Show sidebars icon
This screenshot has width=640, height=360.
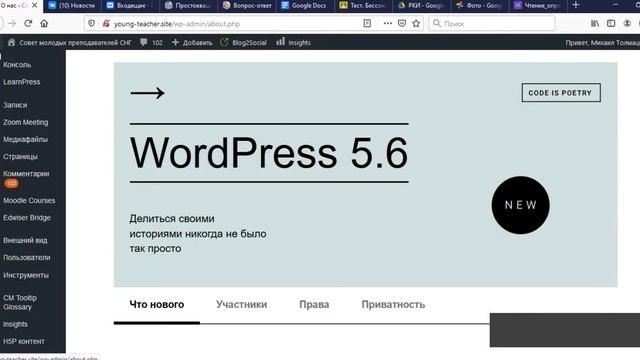coord(611,23)
